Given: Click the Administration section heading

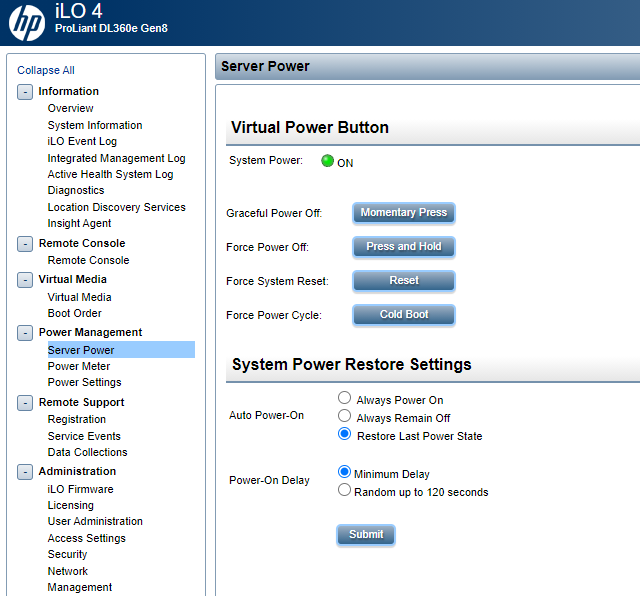Looking at the screenshot, I should (77, 471).
